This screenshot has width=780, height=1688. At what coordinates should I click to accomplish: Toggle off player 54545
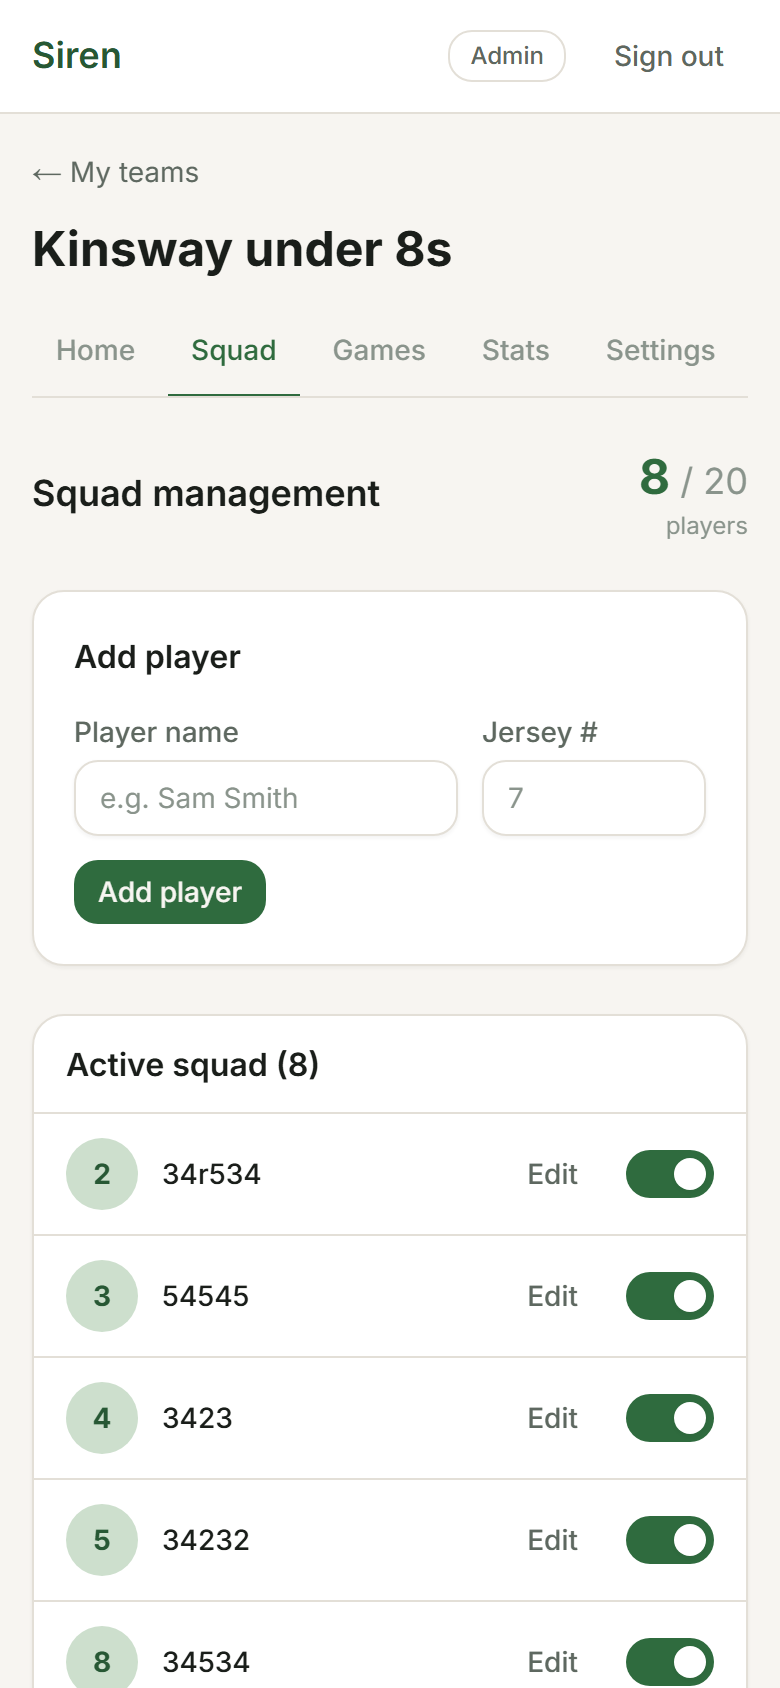click(x=669, y=1296)
